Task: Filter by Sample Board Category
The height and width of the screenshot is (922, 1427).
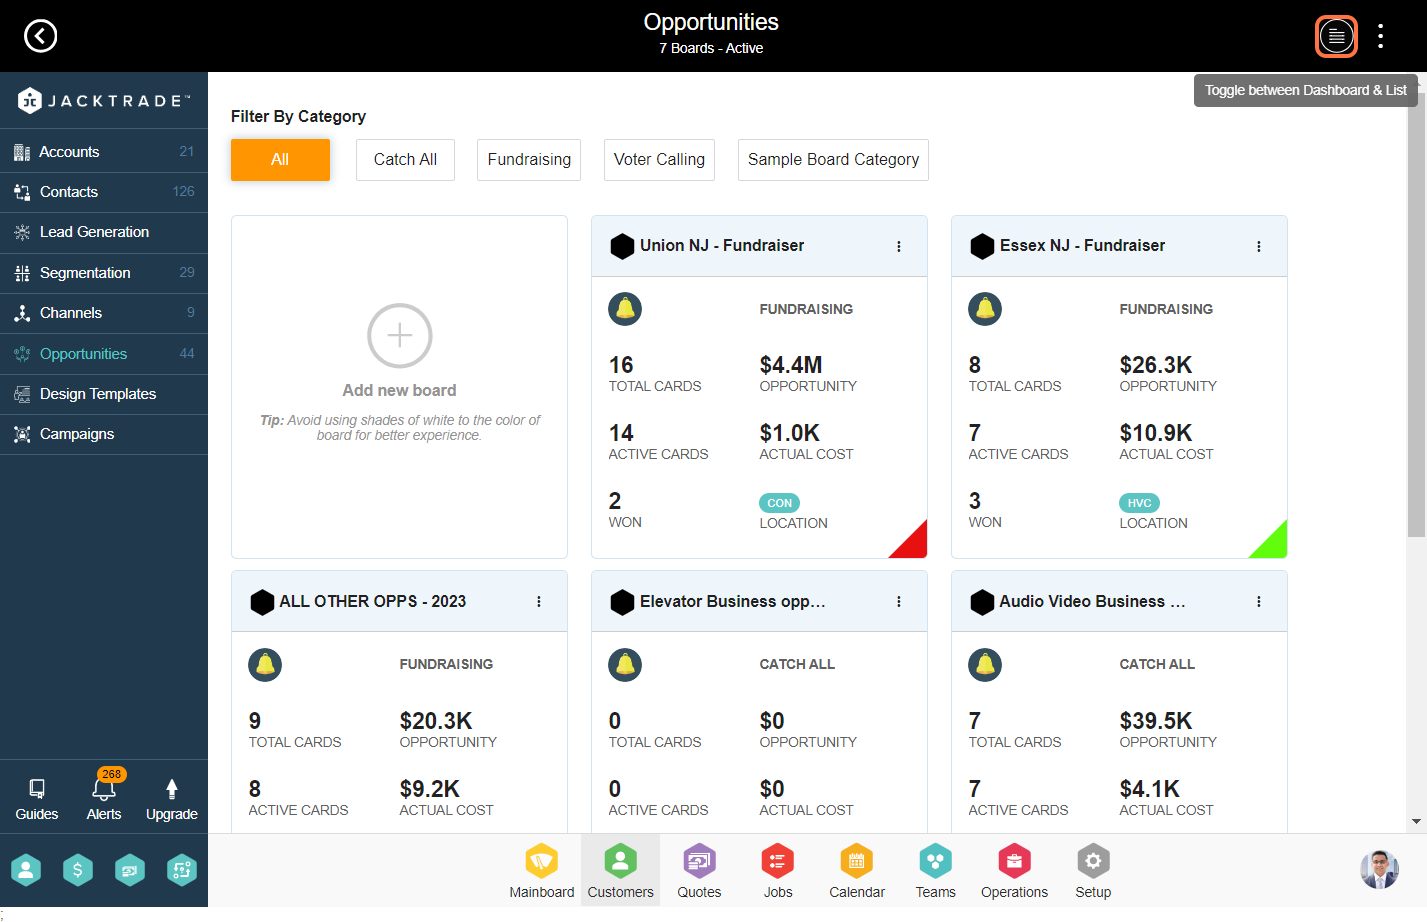Action: (x=833, y=160)
